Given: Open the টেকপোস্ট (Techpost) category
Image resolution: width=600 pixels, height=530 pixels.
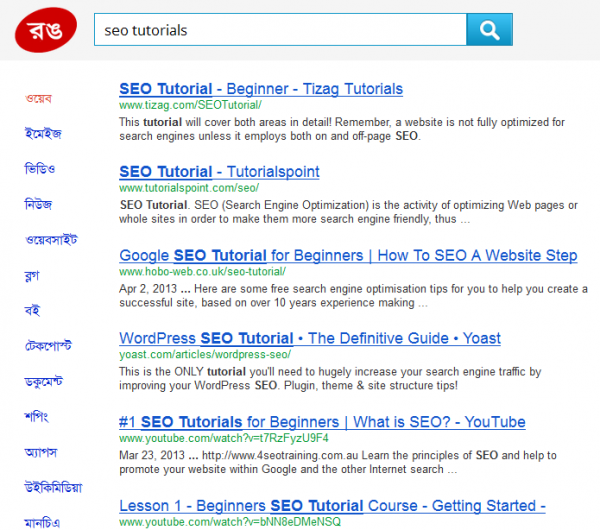Looking at the screenshot, I should click(x=48, y=346).
